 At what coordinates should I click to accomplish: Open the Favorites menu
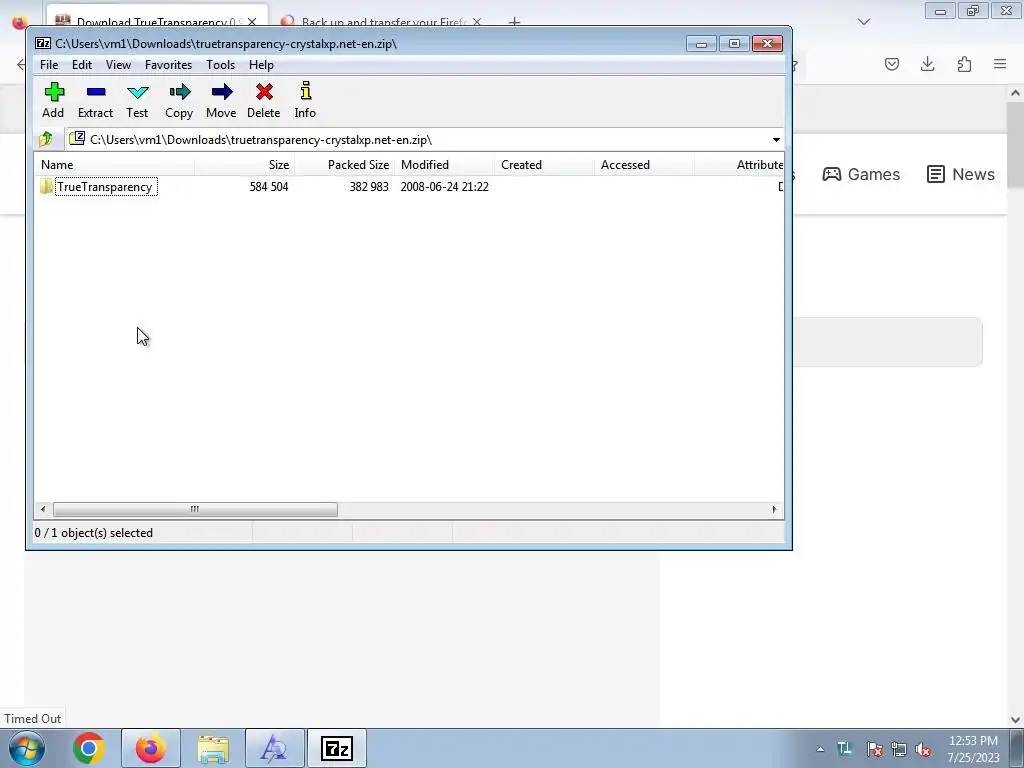click(168, 65)
